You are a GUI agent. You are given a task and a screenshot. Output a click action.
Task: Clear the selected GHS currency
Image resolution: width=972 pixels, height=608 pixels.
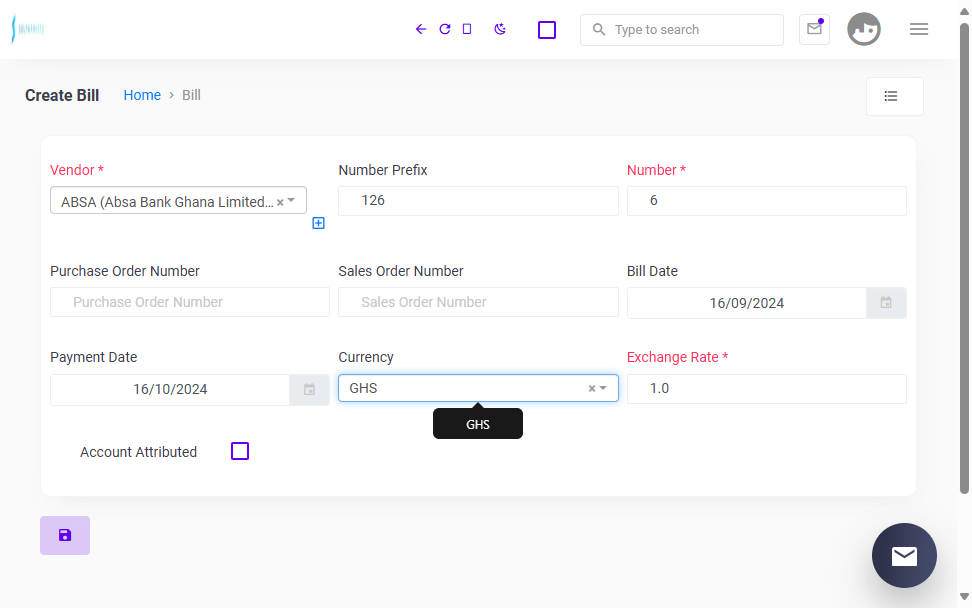coord(591,389)
